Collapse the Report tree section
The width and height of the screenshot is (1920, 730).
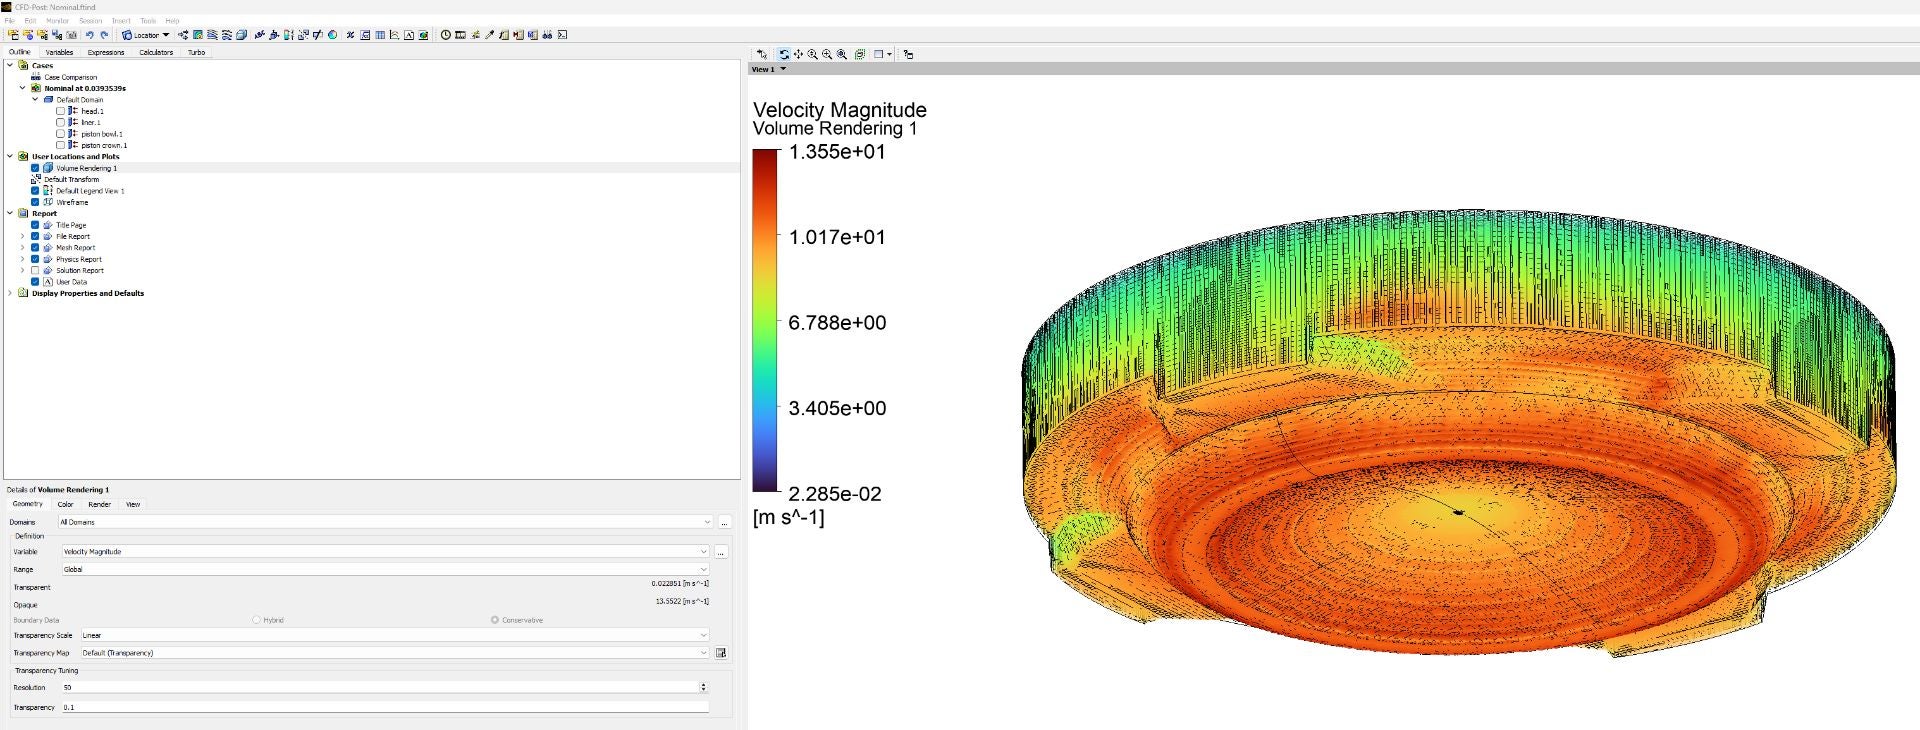tap(10, 213)
